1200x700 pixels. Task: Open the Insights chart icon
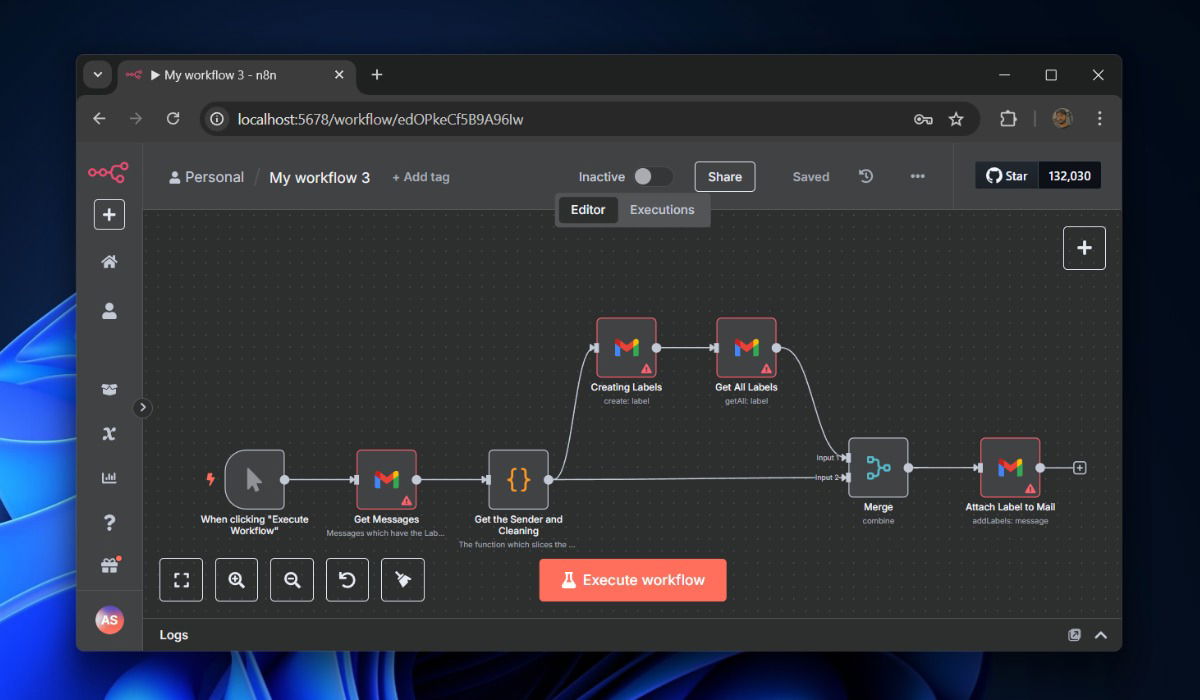pyautogui.click(x=109, y=478)
